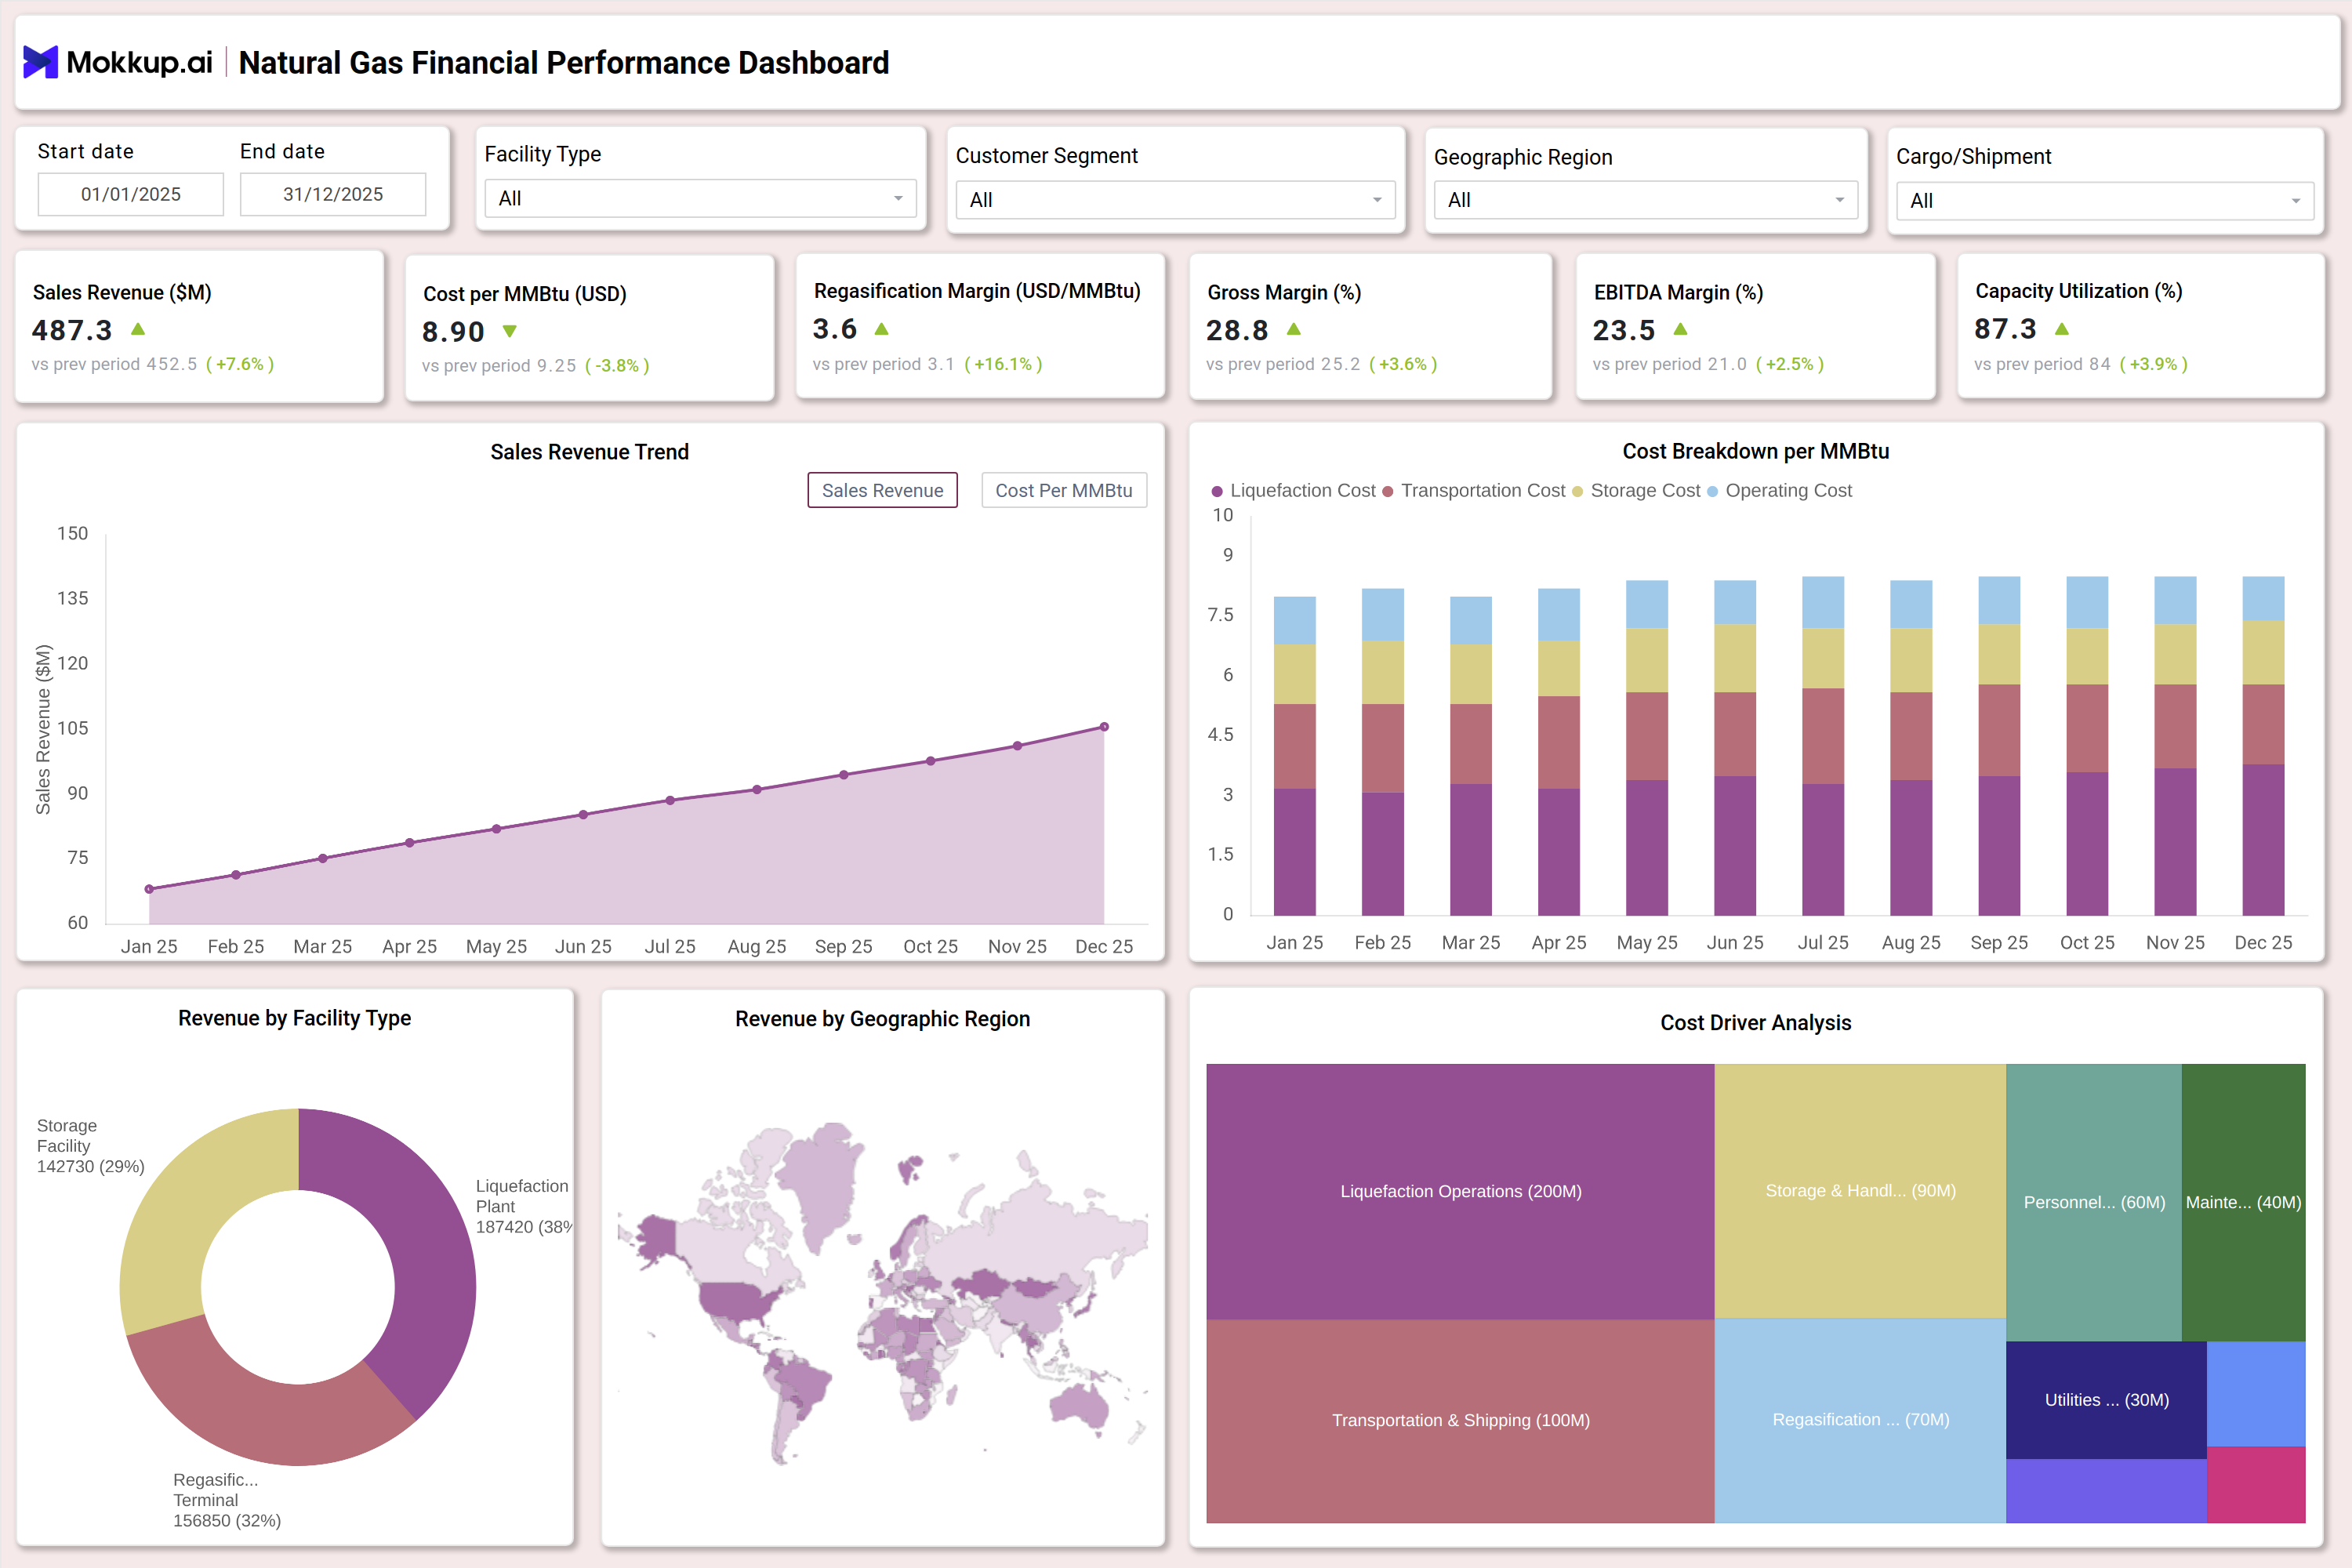Click up arrow next to Regasification Margin 3.6
Image resolution: width=2352 pixels, height=1568 pixels.
coord(881,329)
